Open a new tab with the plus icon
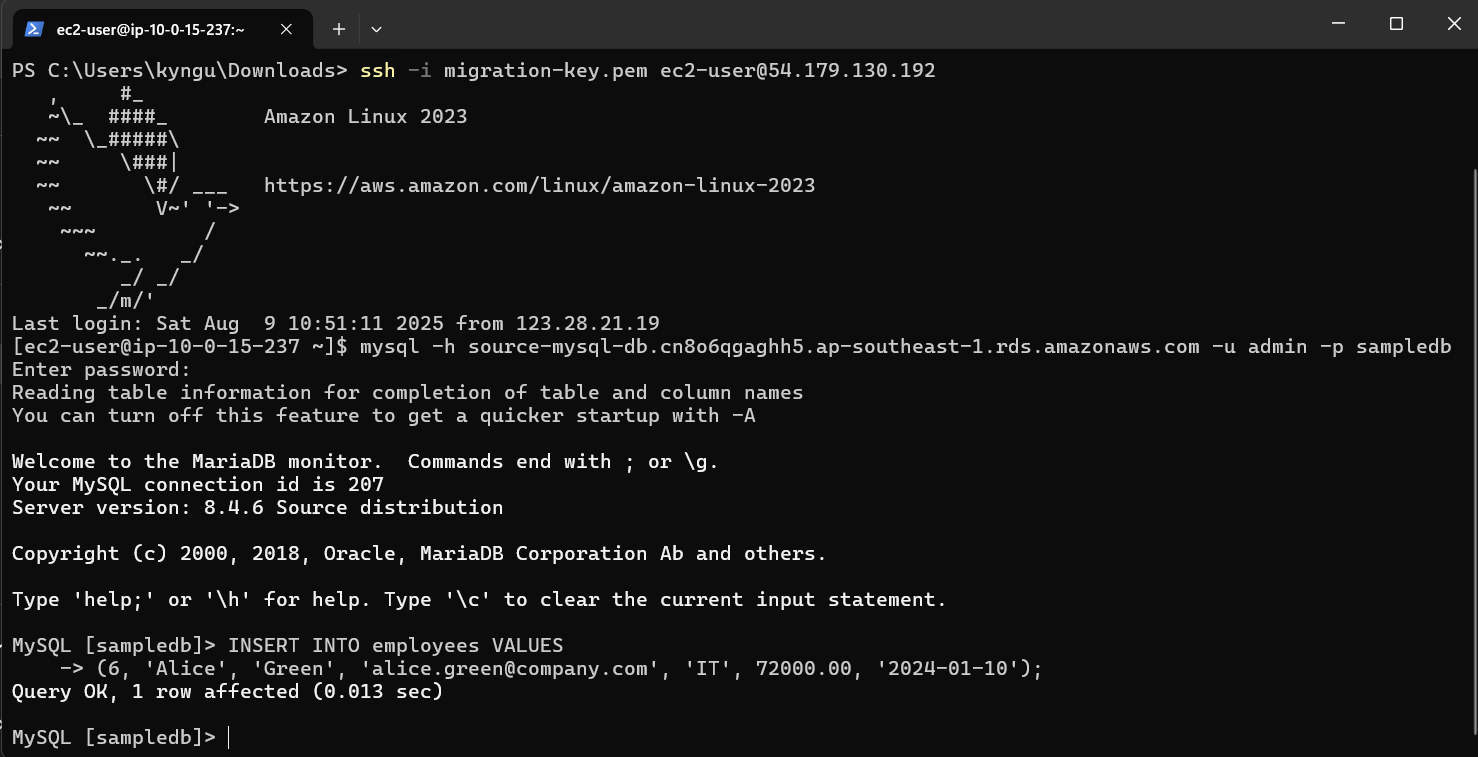 [338, 29]
